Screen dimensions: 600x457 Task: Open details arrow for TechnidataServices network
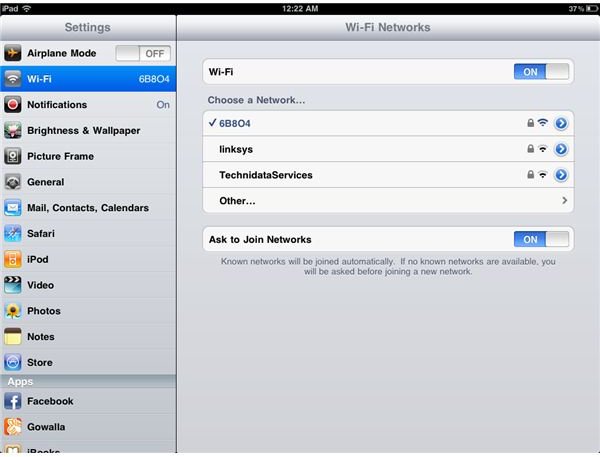point(561,175)
